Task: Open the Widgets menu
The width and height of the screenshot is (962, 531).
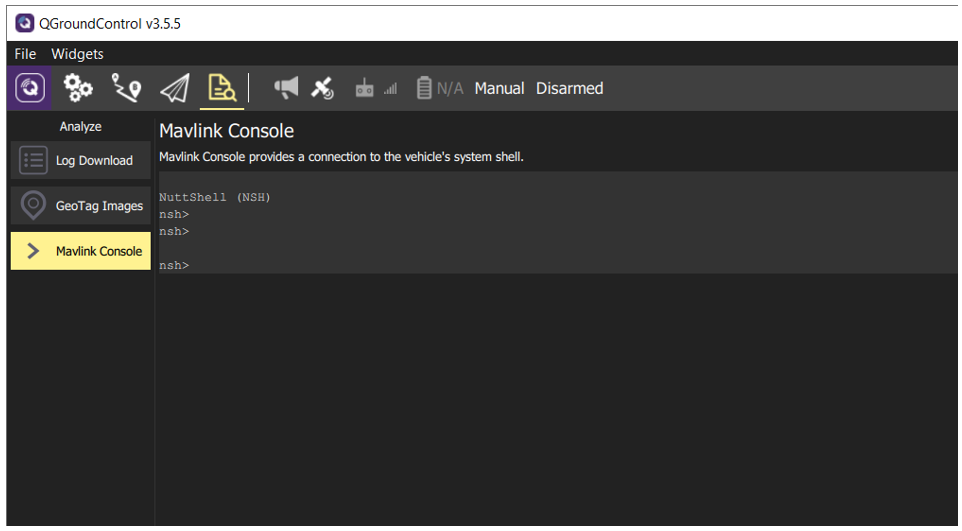Action: point(77,54)
